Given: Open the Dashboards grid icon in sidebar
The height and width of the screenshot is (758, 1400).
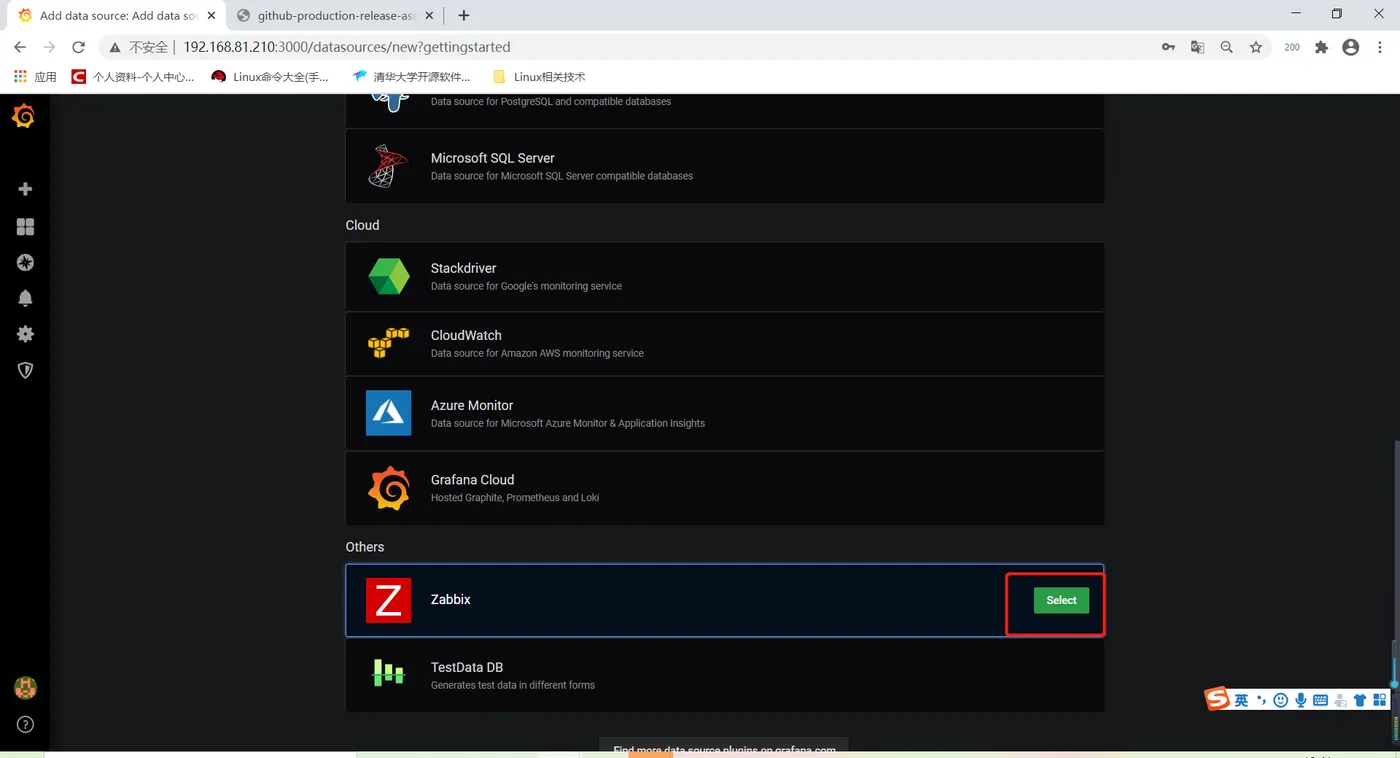Looking at the screenshot, I should pos(25,227).
